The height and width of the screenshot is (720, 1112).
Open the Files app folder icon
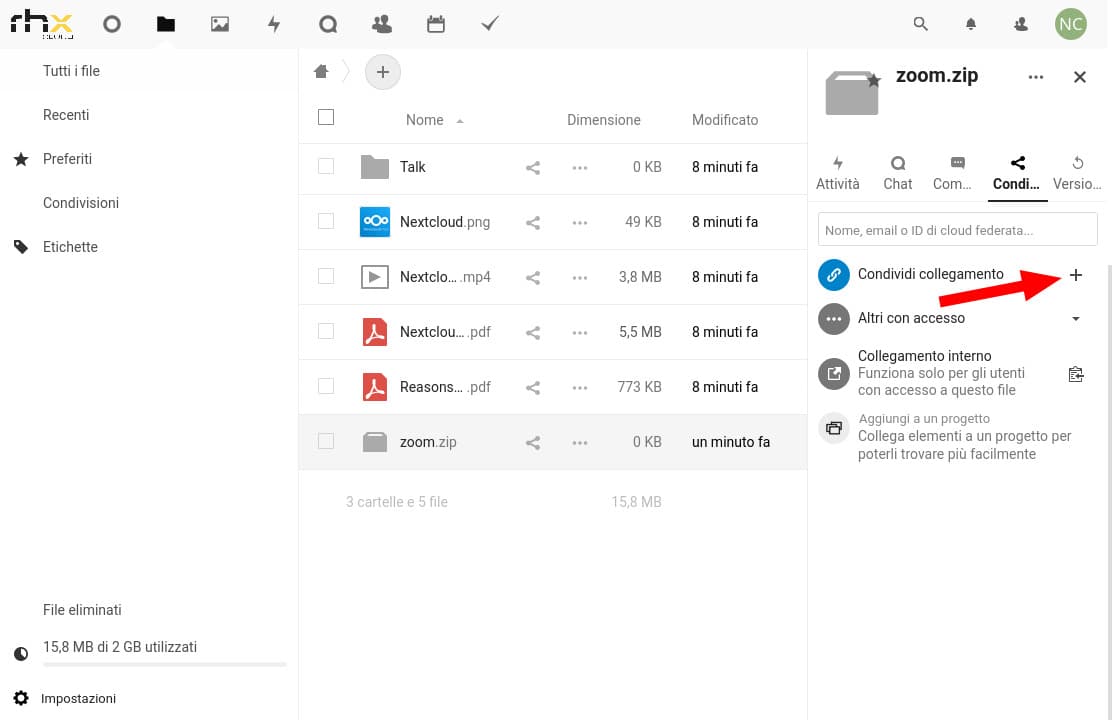point(166,24)
